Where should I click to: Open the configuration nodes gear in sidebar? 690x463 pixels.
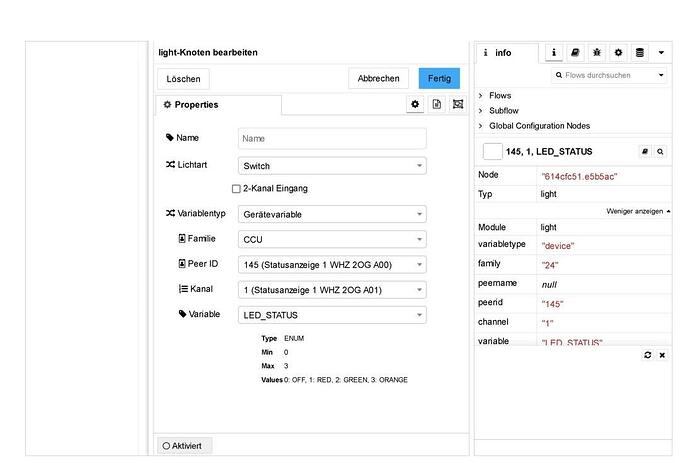tap(618, 52)
